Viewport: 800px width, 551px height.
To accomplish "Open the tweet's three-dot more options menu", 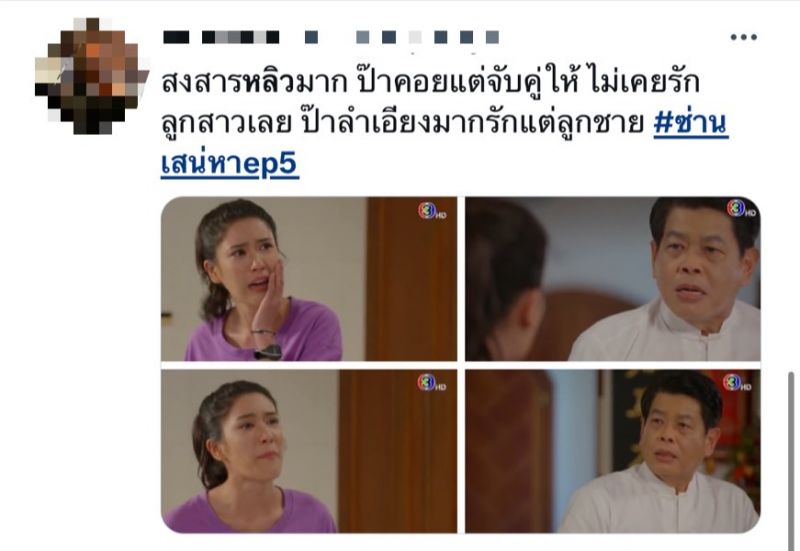I will [x=743, y=37].
